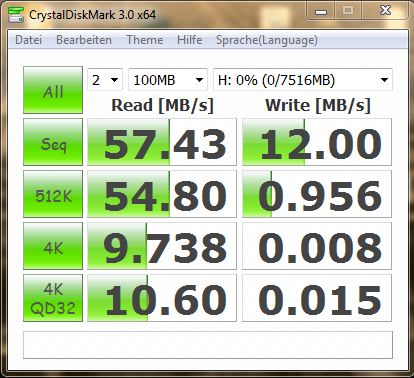Open the Hilfe menu
This screenshot has height=378, width=414.
click(x=189, y=40)
